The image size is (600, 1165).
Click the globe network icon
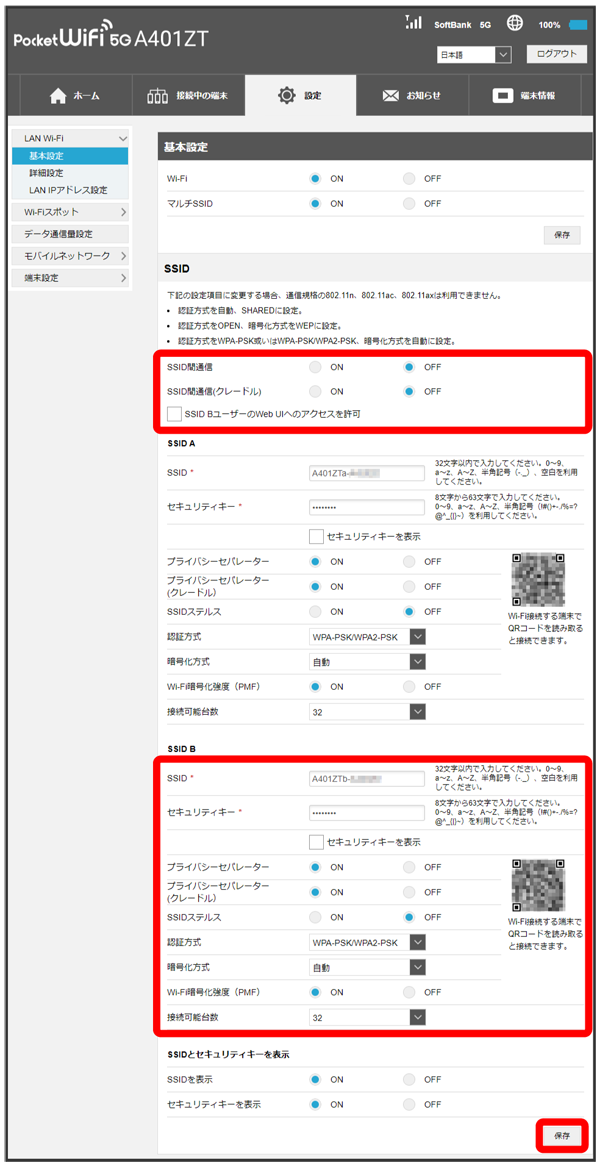[x=515, y=23]
